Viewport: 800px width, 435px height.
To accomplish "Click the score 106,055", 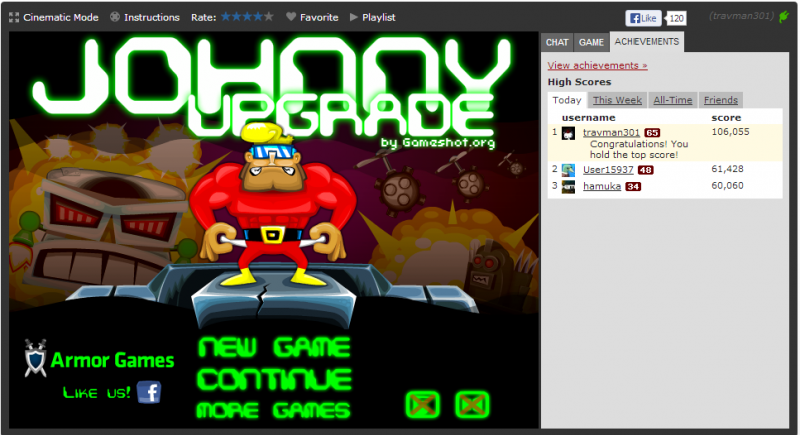I will pyautogui.click(x=730, y=132).
